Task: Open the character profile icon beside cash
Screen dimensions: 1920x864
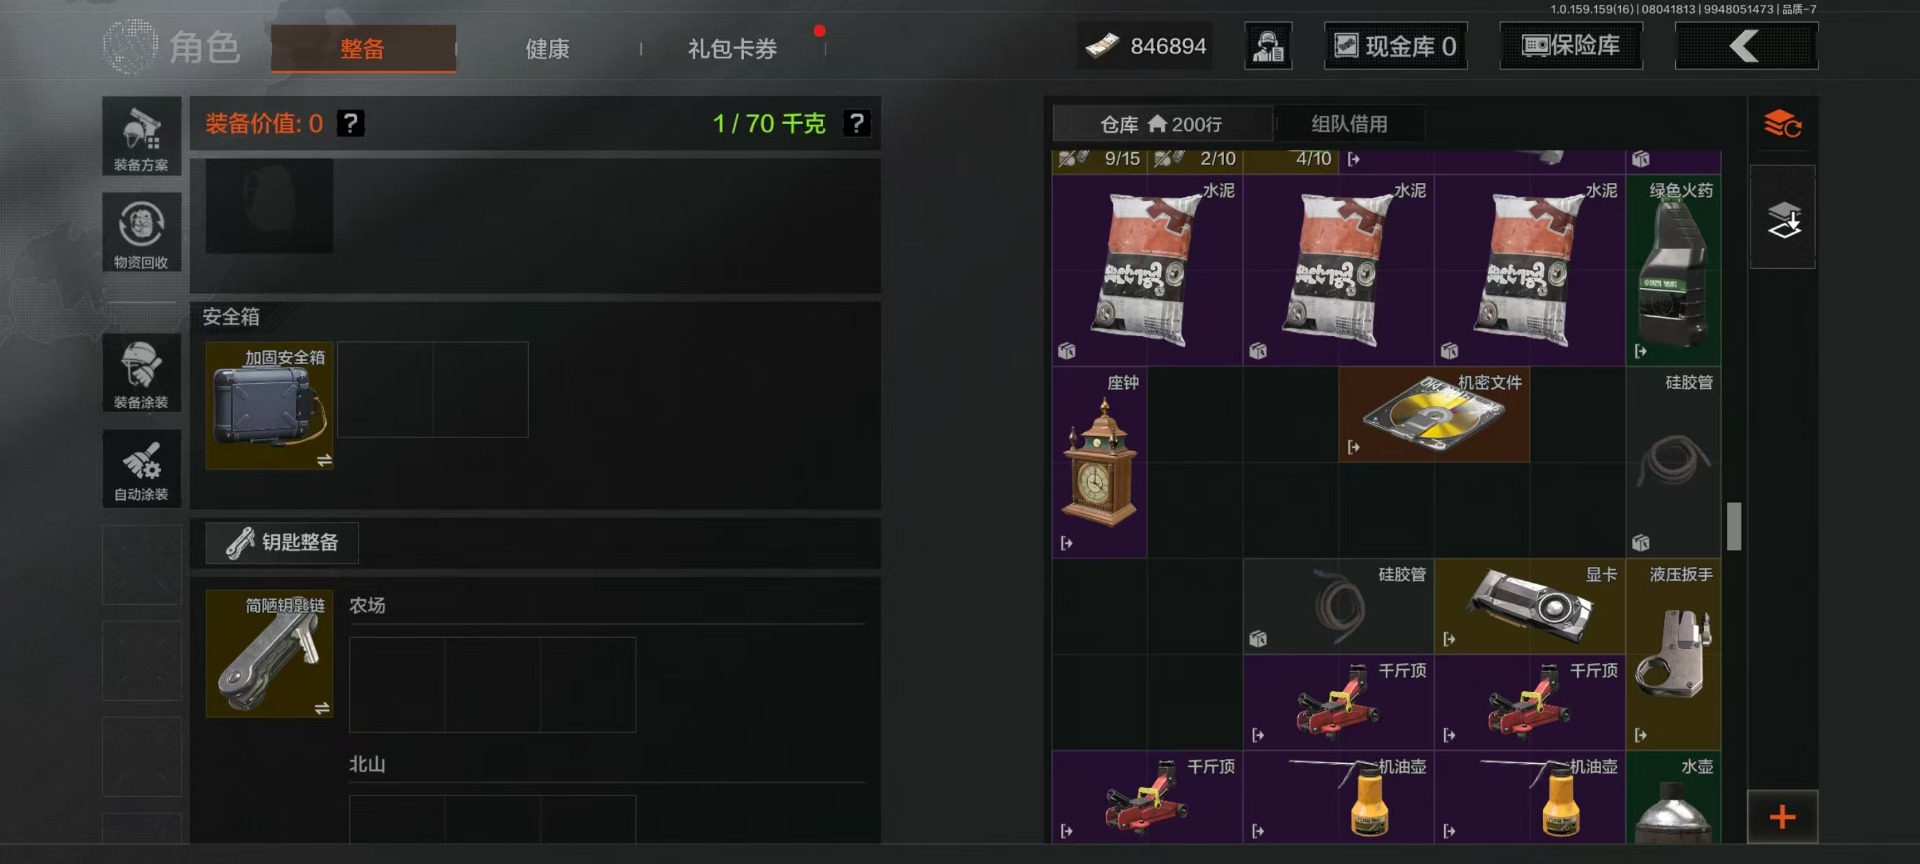Action: [x=1268, y=46]
